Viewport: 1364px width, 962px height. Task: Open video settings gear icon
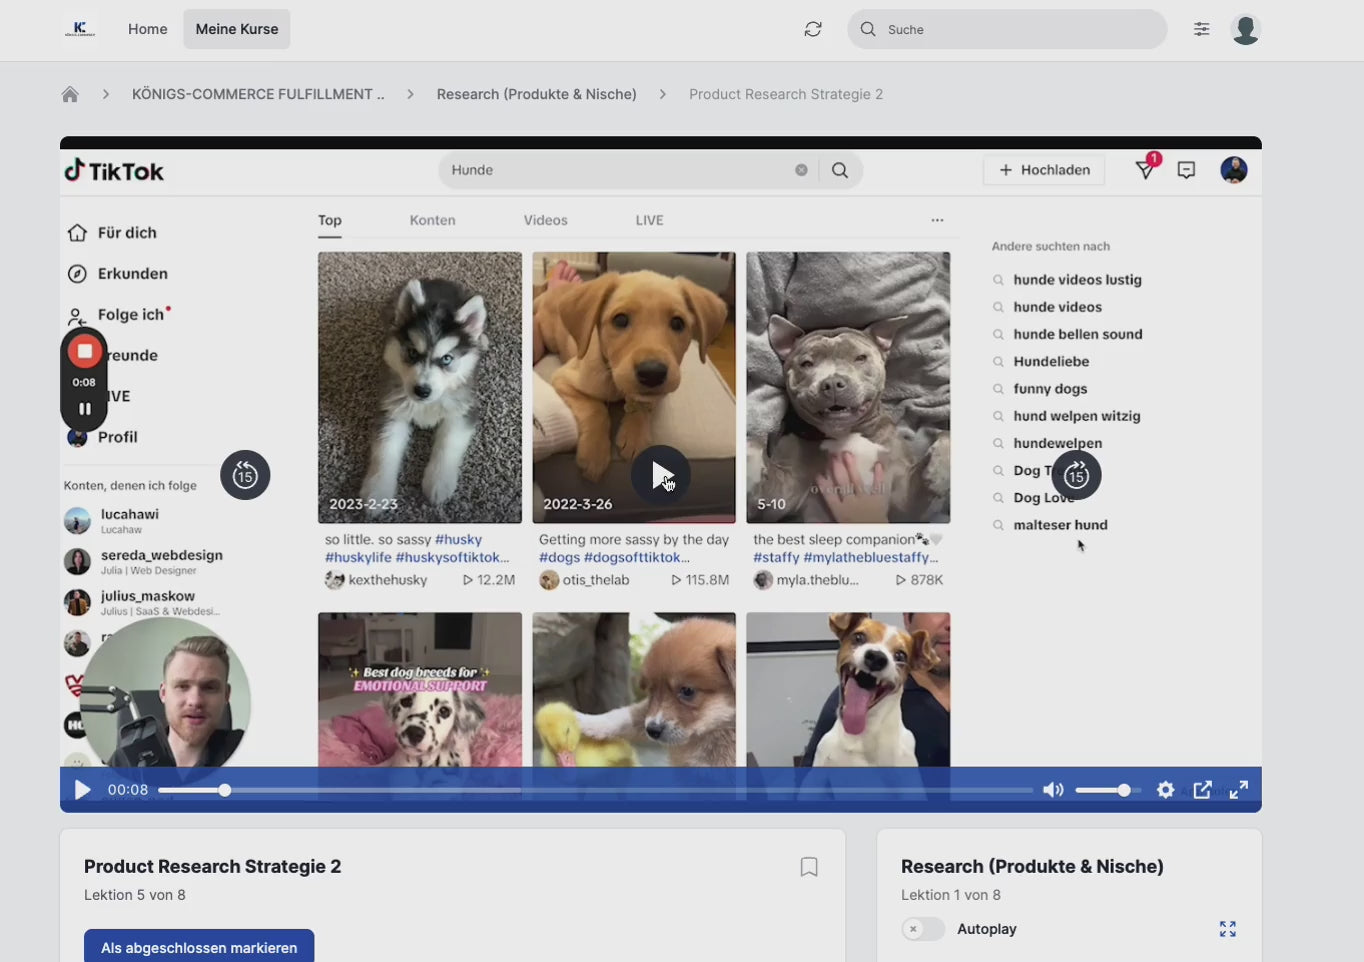pos(1165,790)
